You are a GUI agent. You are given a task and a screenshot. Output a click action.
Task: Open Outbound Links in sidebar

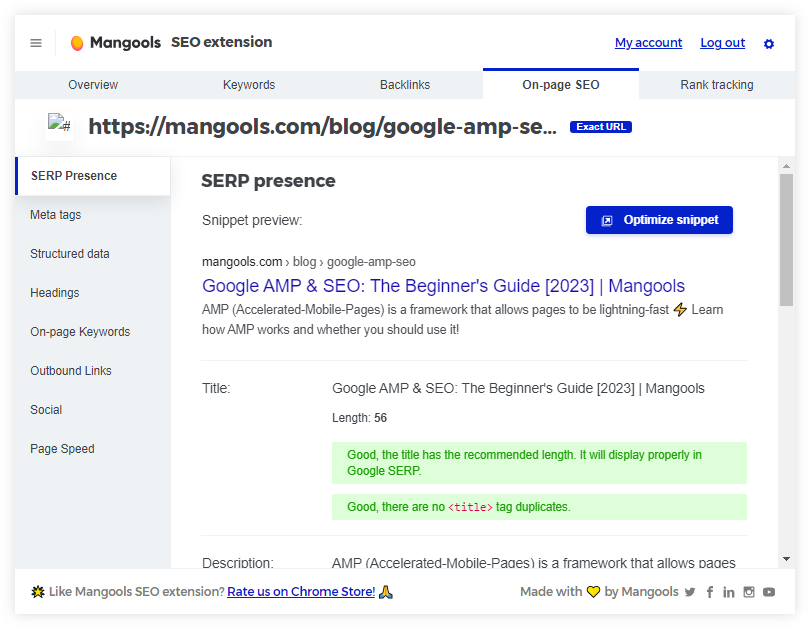(x=93, y=371)
